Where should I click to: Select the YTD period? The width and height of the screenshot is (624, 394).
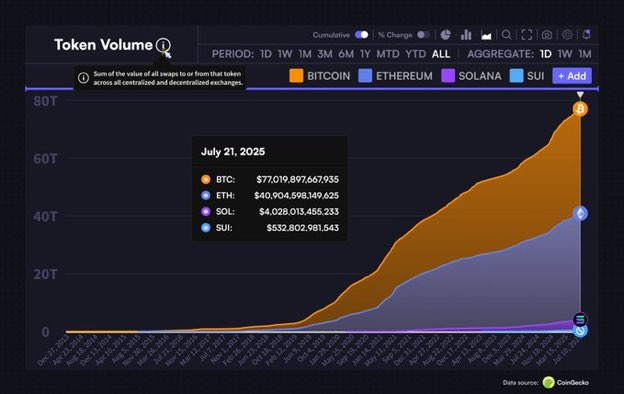point(415,54)
